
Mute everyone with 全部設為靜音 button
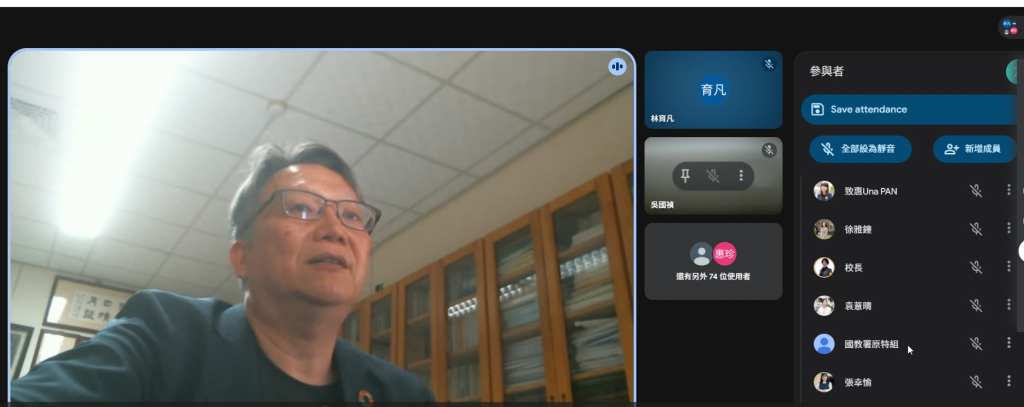click(860, 149)
